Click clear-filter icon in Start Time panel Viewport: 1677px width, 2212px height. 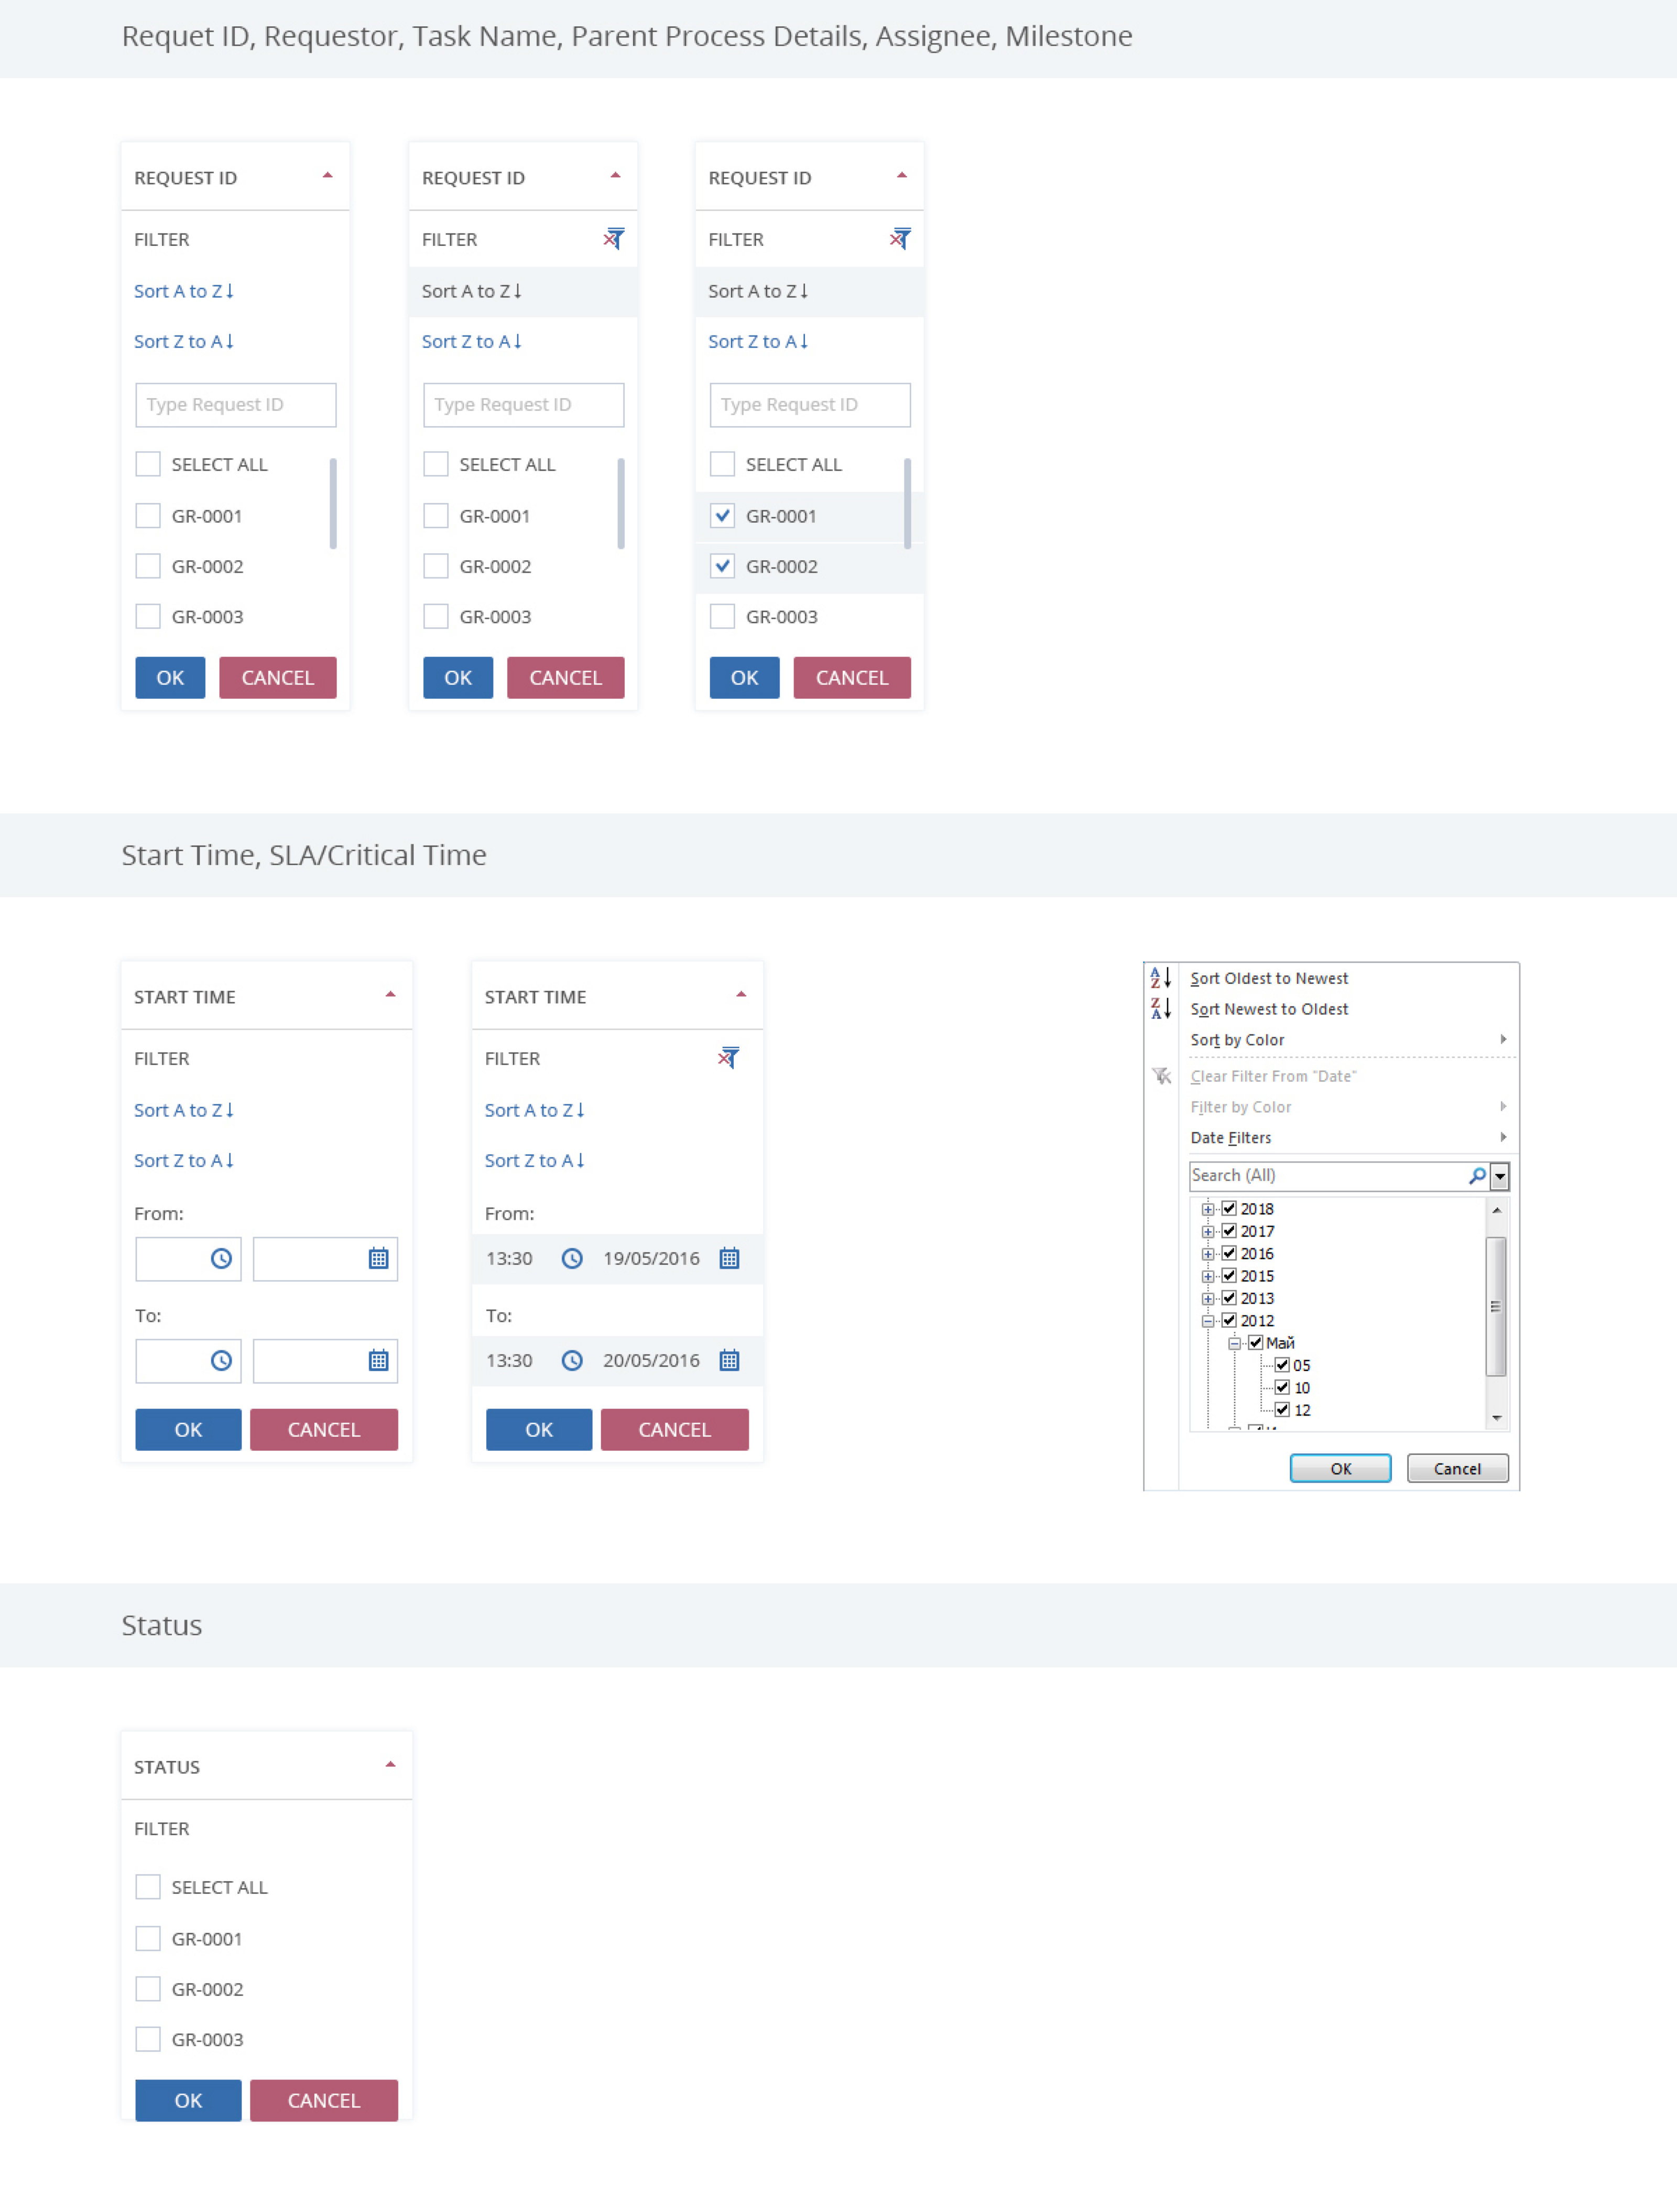728,1058
